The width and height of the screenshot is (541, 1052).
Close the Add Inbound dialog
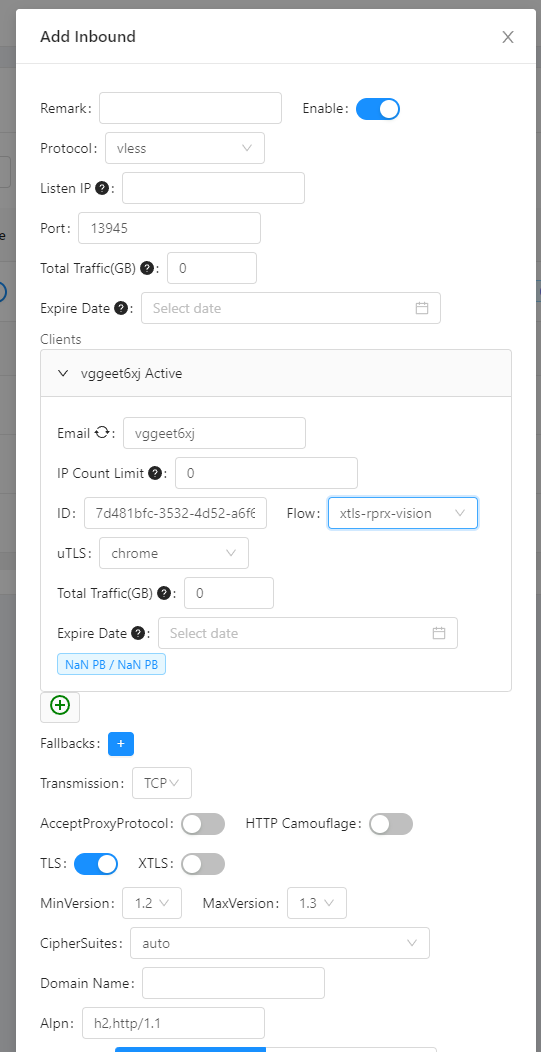click(508, 37)
